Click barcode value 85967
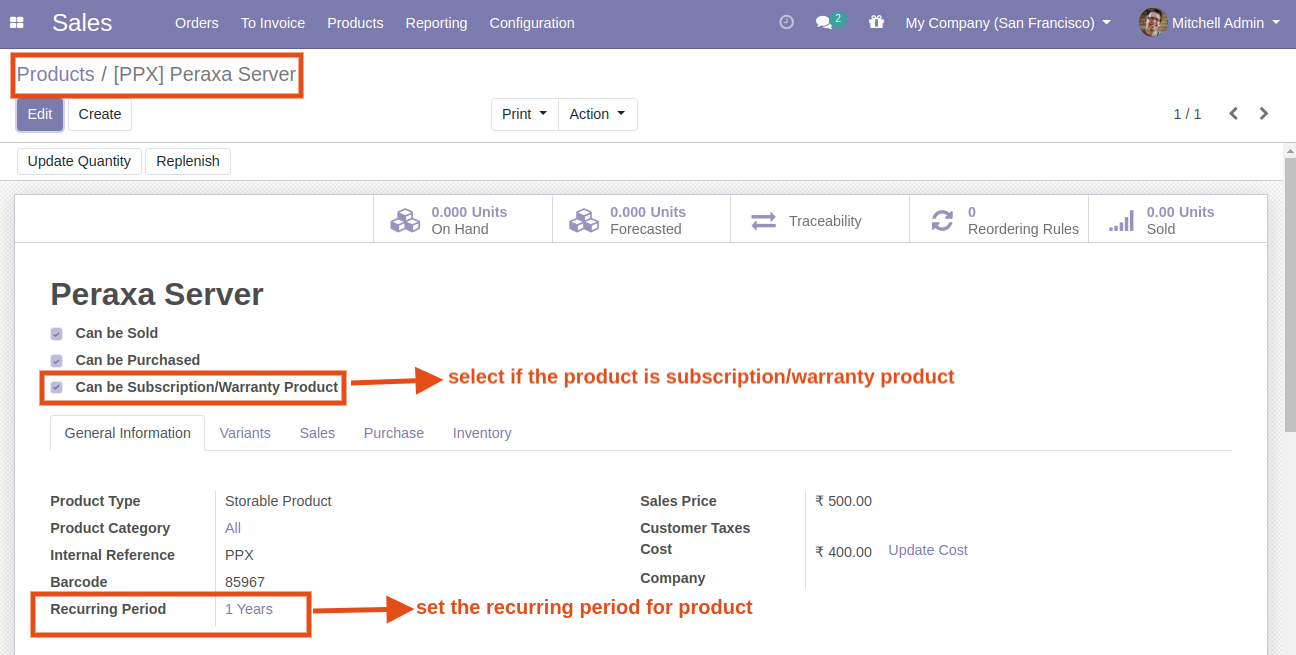The width and height of the screenshot is (1296, 655). point(245,582)
